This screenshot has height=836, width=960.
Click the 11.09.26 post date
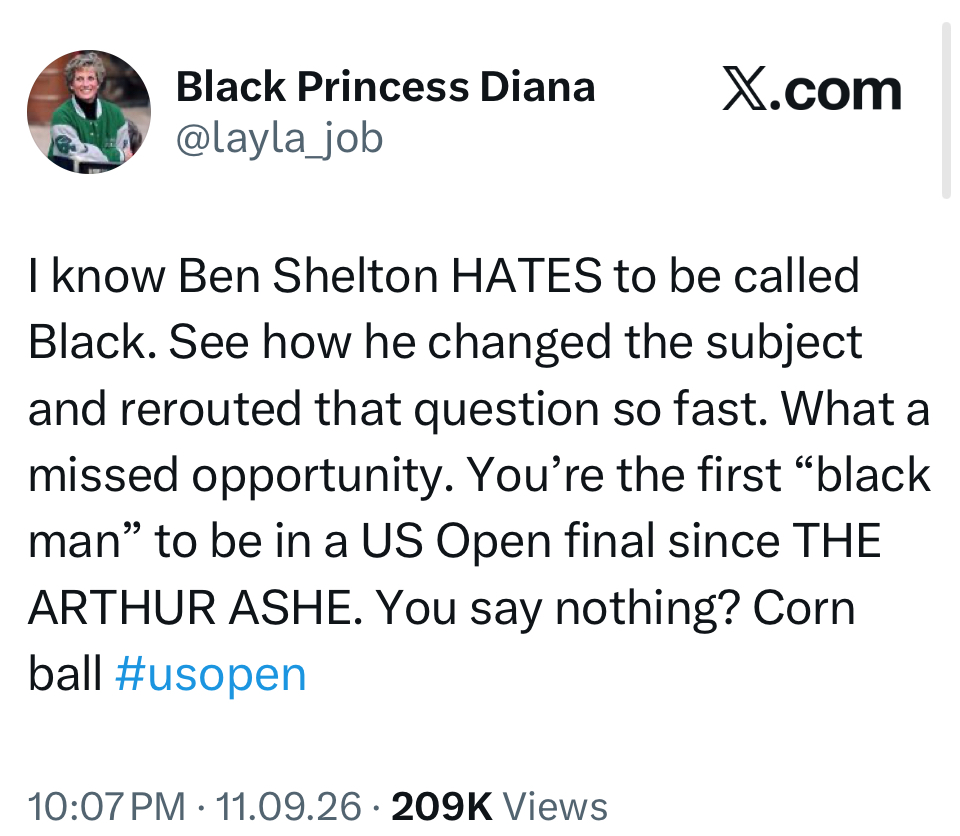click(288, 806)
